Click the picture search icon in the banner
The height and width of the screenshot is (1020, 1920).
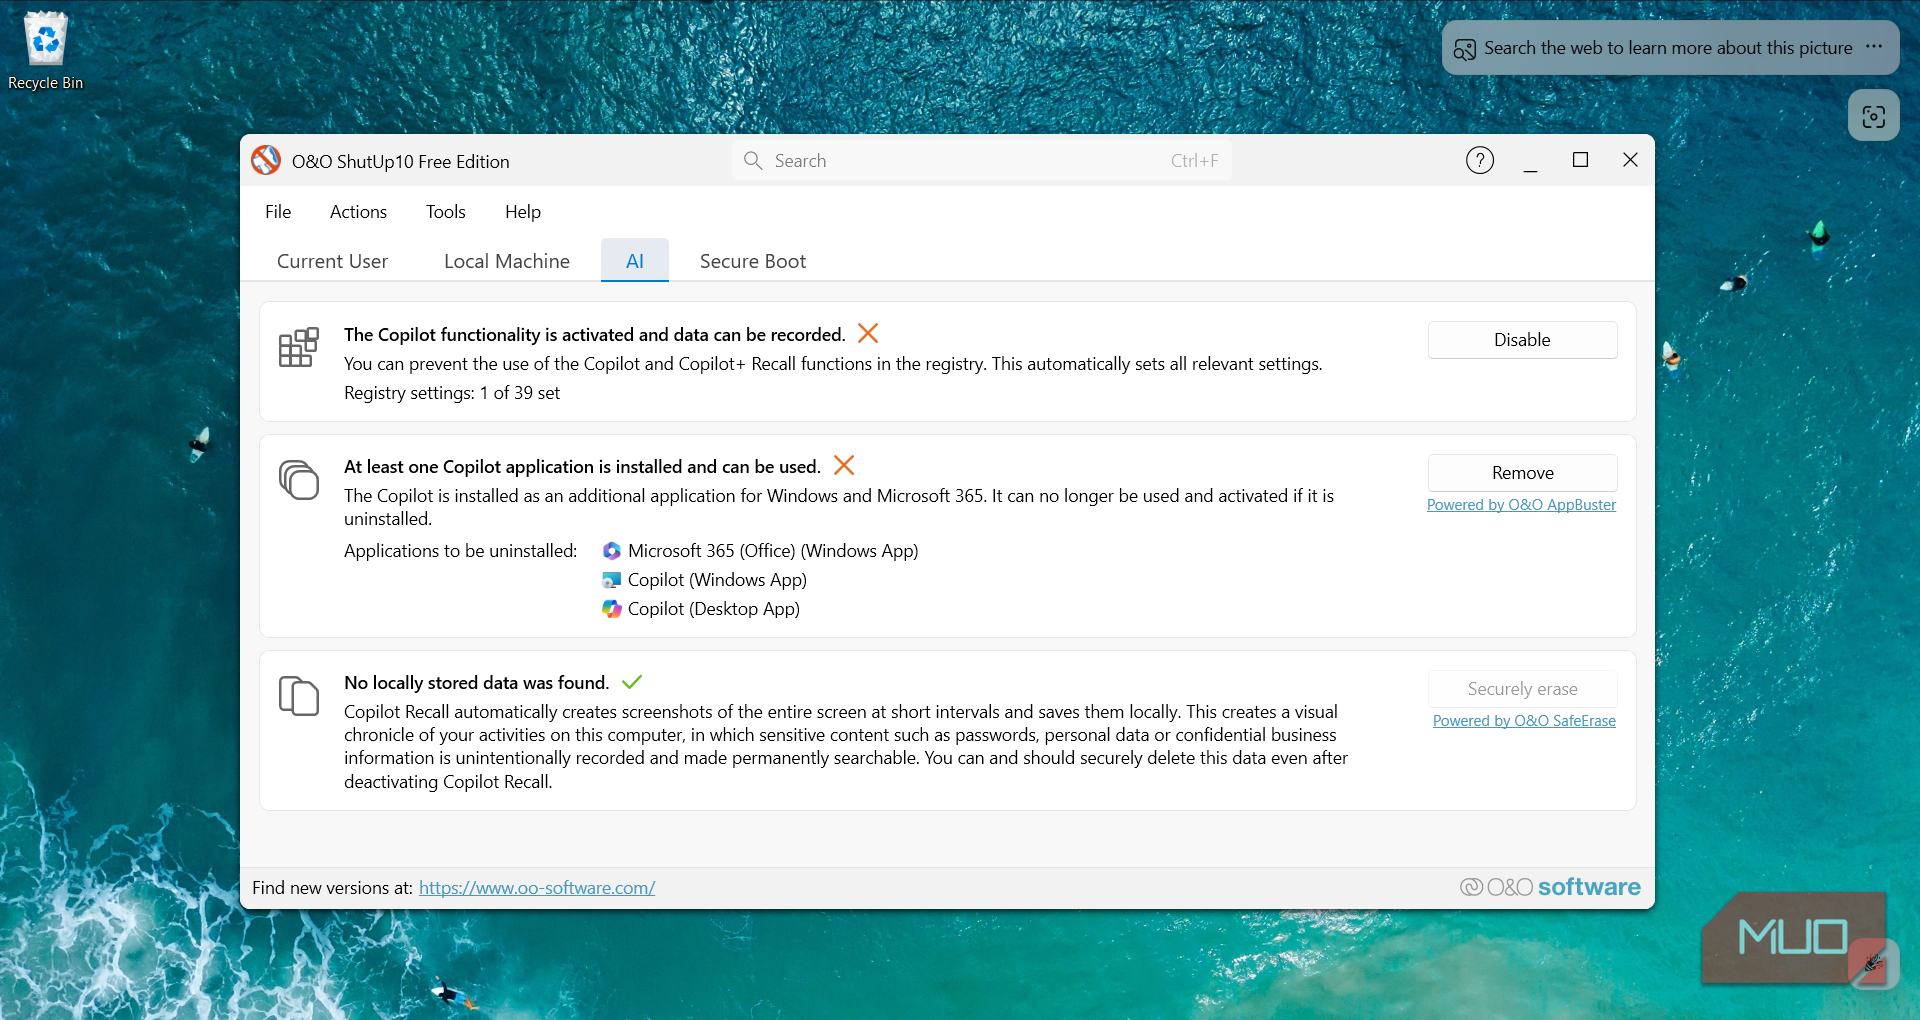(1465, 49)
